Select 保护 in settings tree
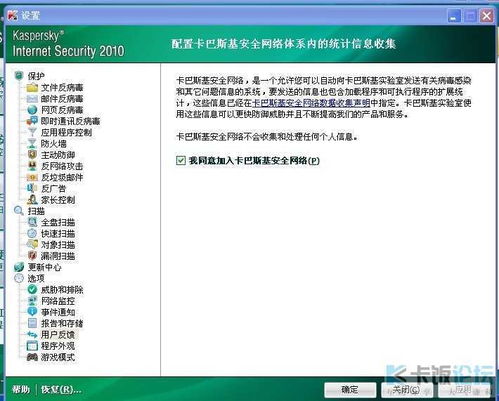The image size is (499, 401). (x=36, y=76)
